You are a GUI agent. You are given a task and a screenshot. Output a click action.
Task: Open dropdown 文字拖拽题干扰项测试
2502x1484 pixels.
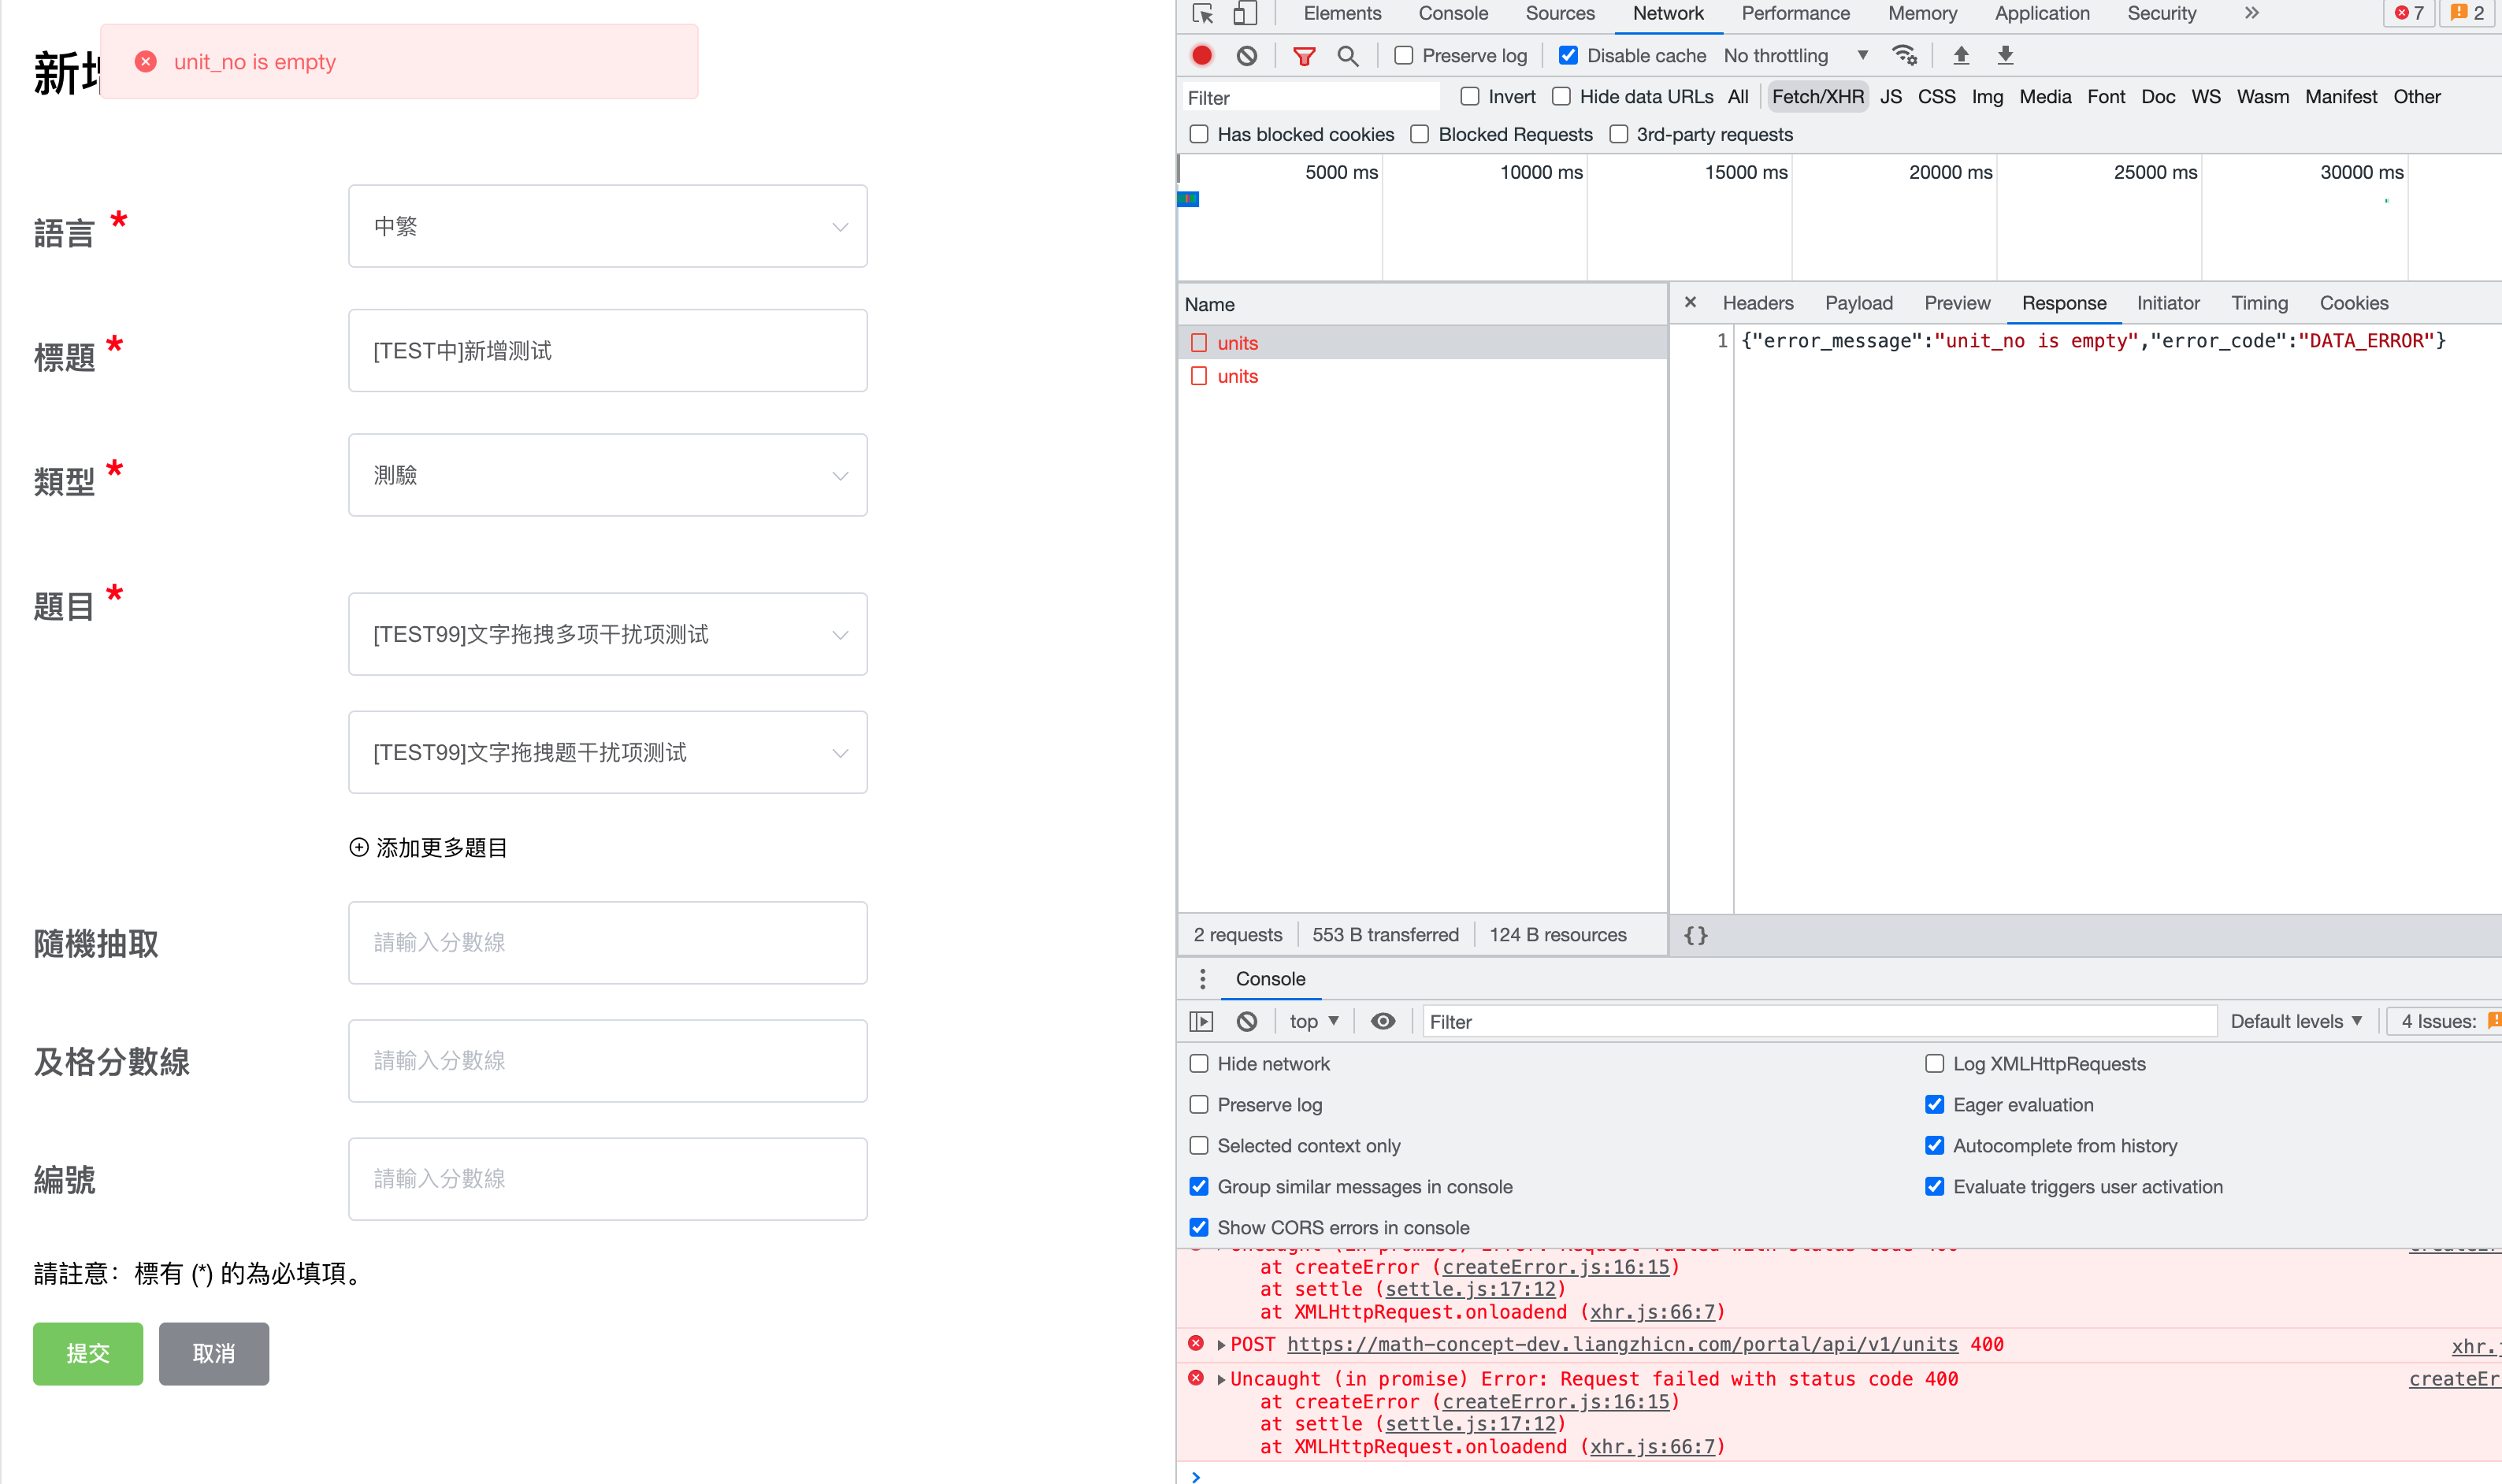(x=608, y=752)
